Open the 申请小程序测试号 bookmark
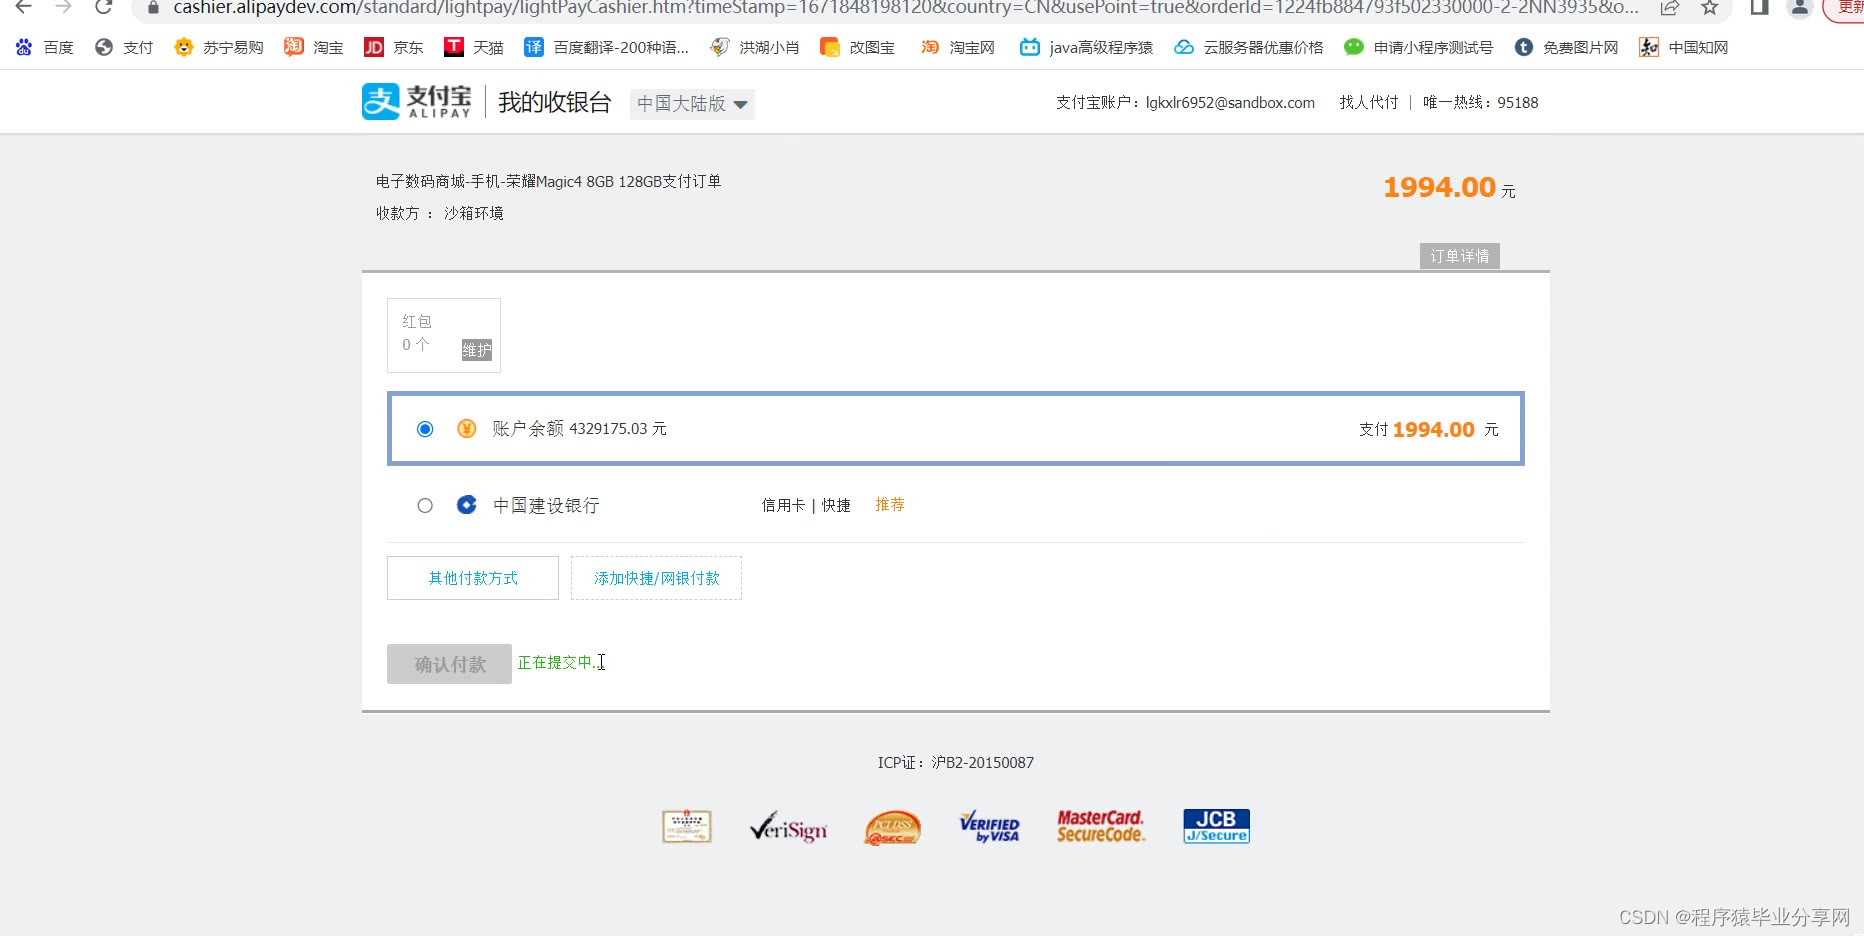This screenshot has height=936, width=1864. (1419, 47)
